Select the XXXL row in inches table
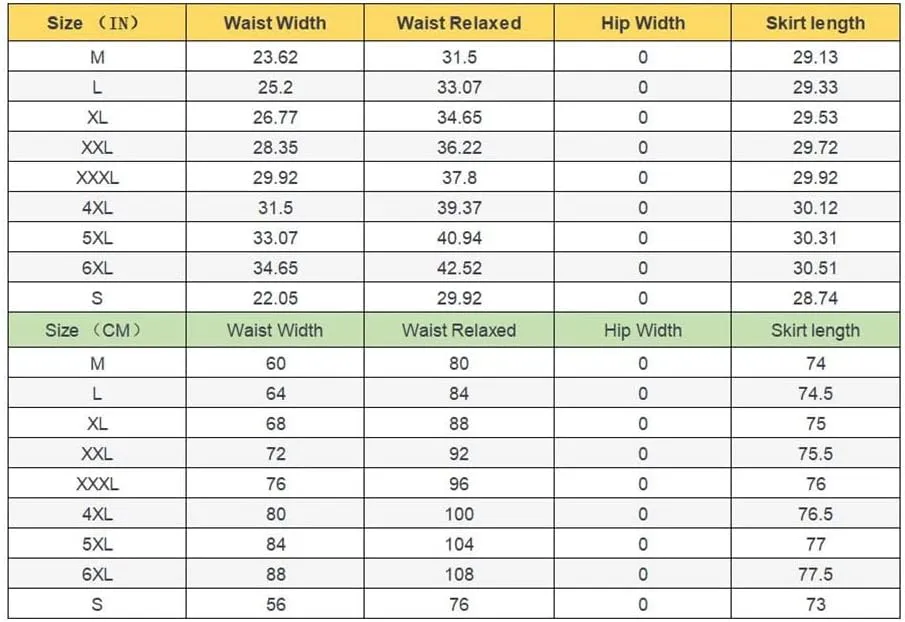Image resolution: width=905 pixels, height=622 pixels. pyautogui.click(x=454, y=177)
